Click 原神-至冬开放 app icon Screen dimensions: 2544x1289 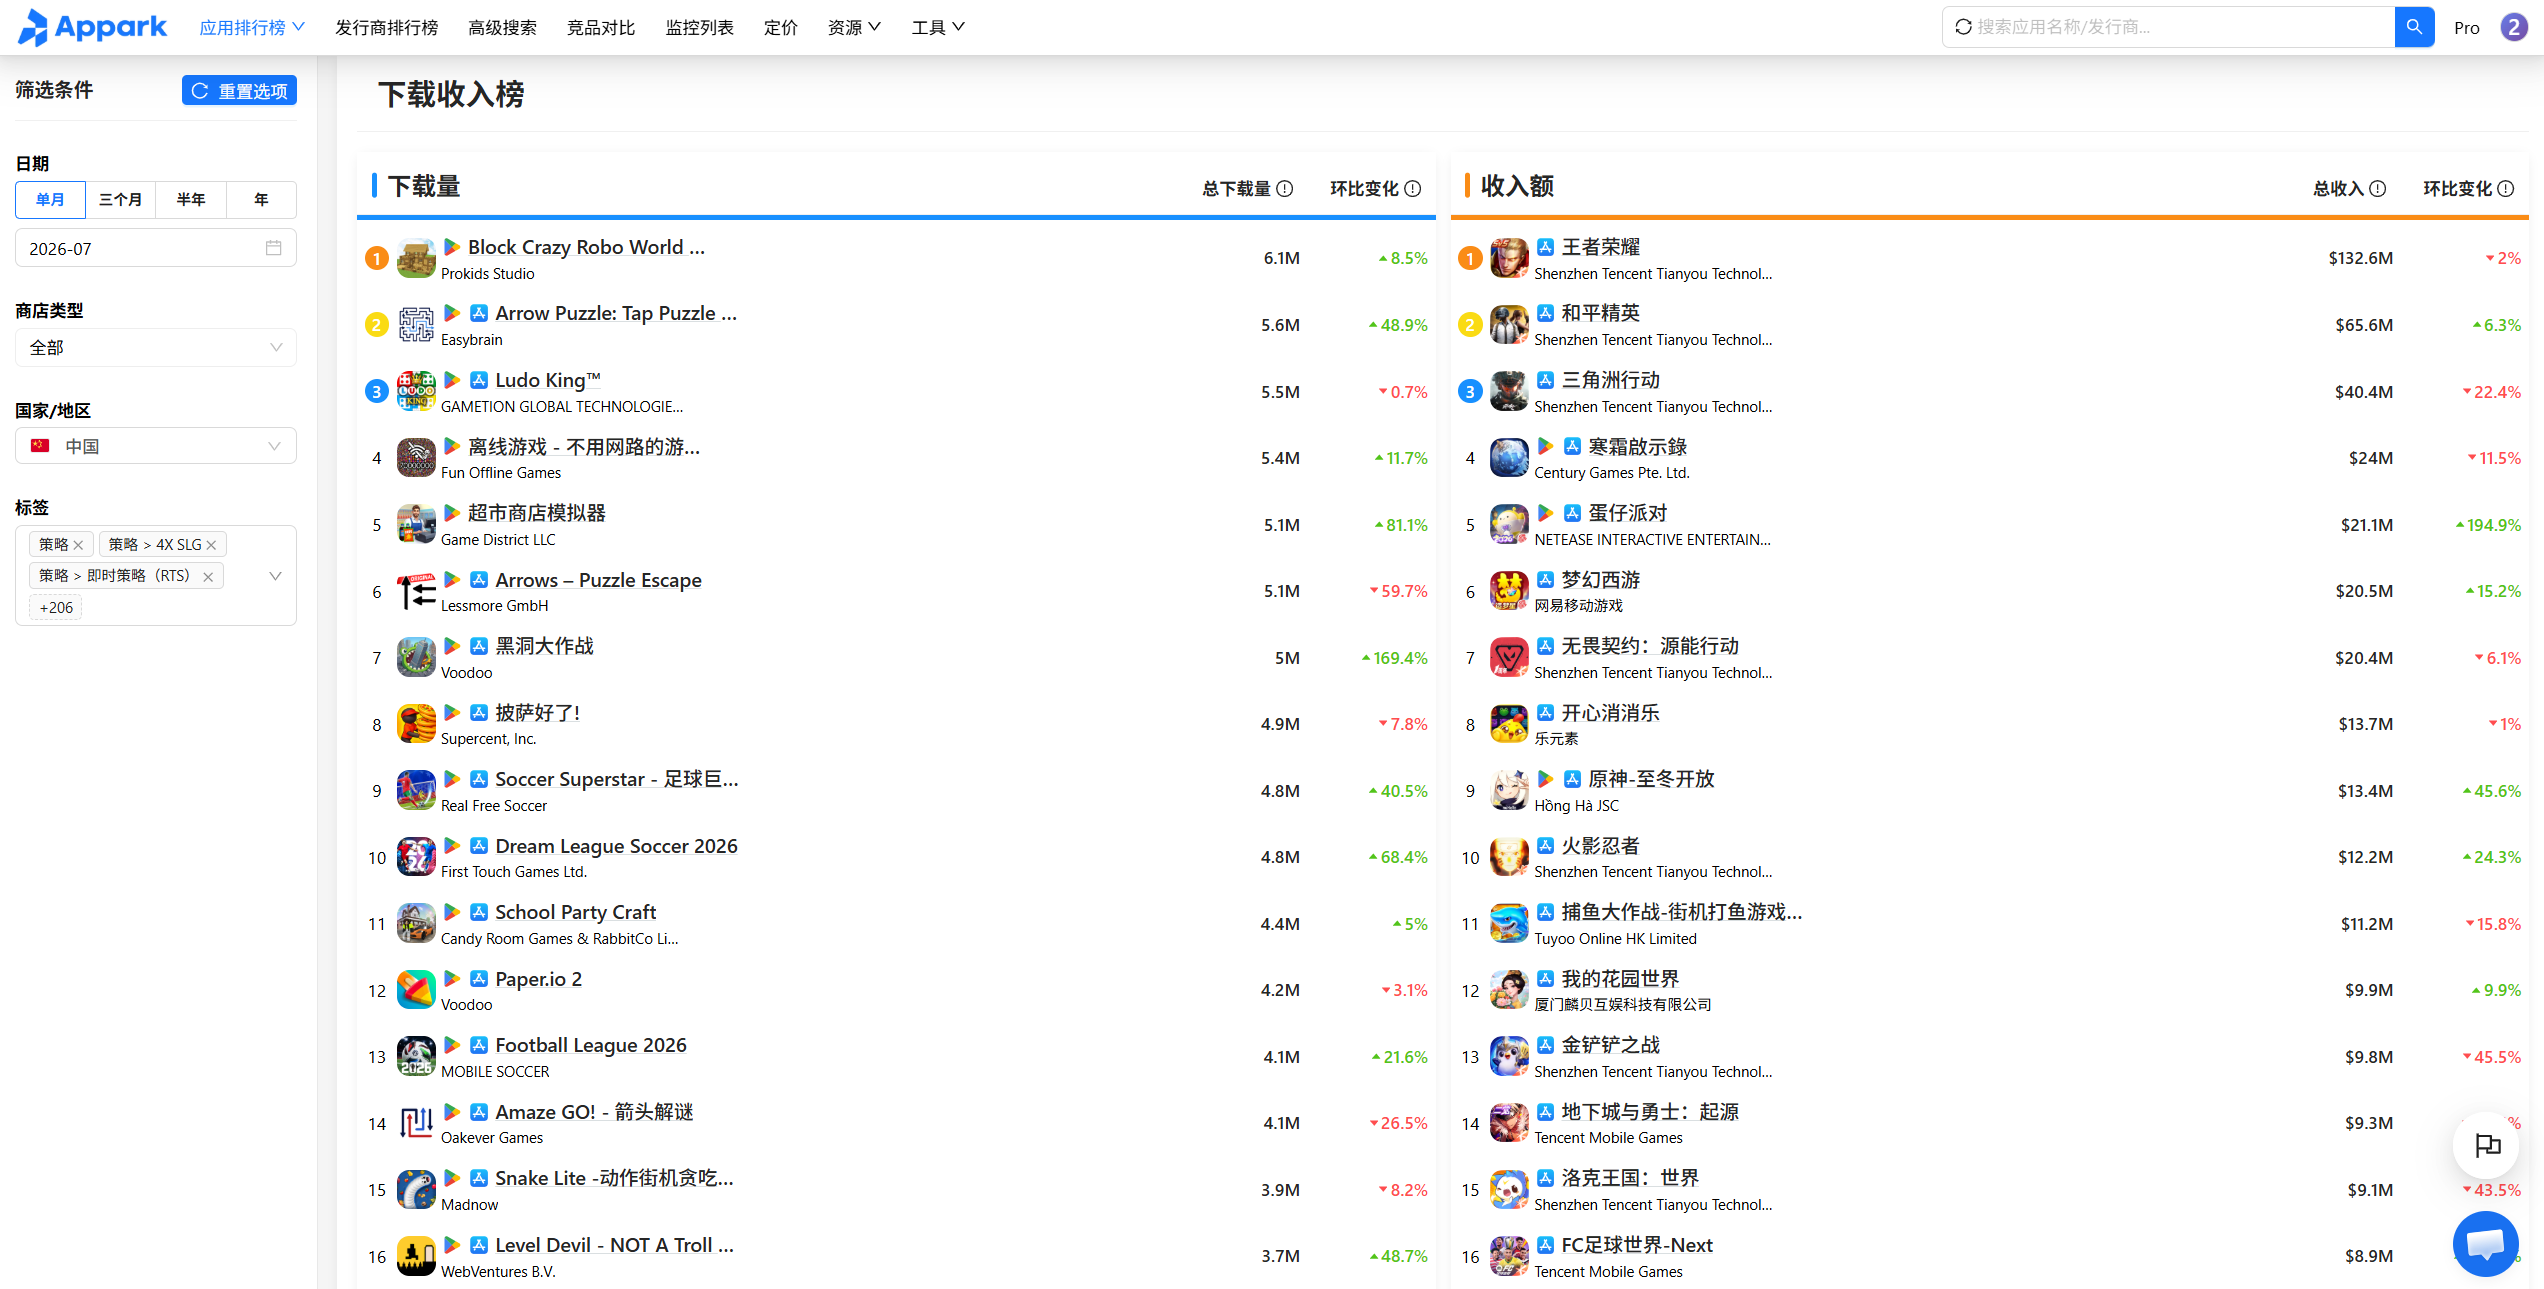tap(1509, 790)
